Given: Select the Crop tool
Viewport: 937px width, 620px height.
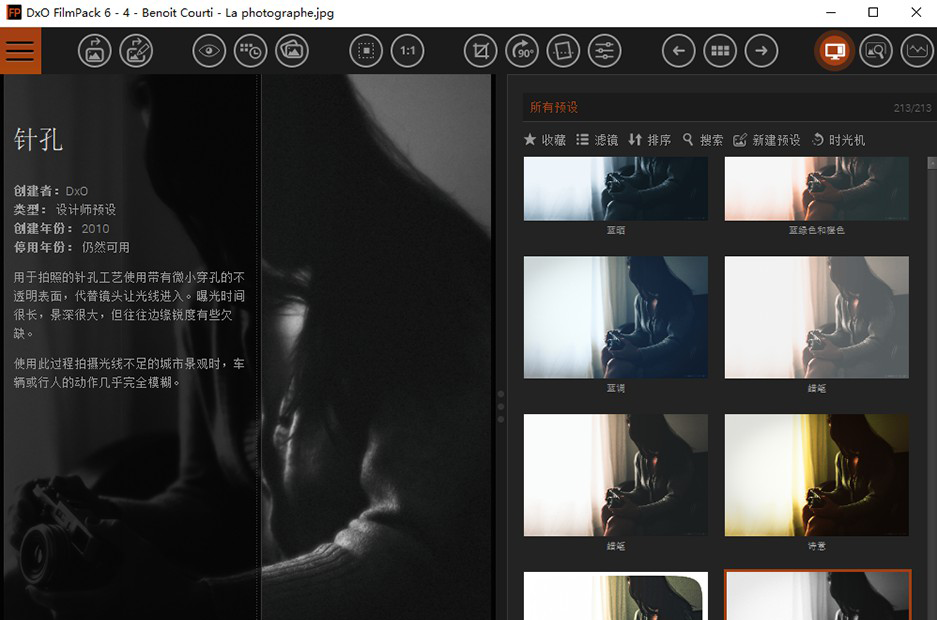Looking at the screenshot, I should click(x=481, y=51).
